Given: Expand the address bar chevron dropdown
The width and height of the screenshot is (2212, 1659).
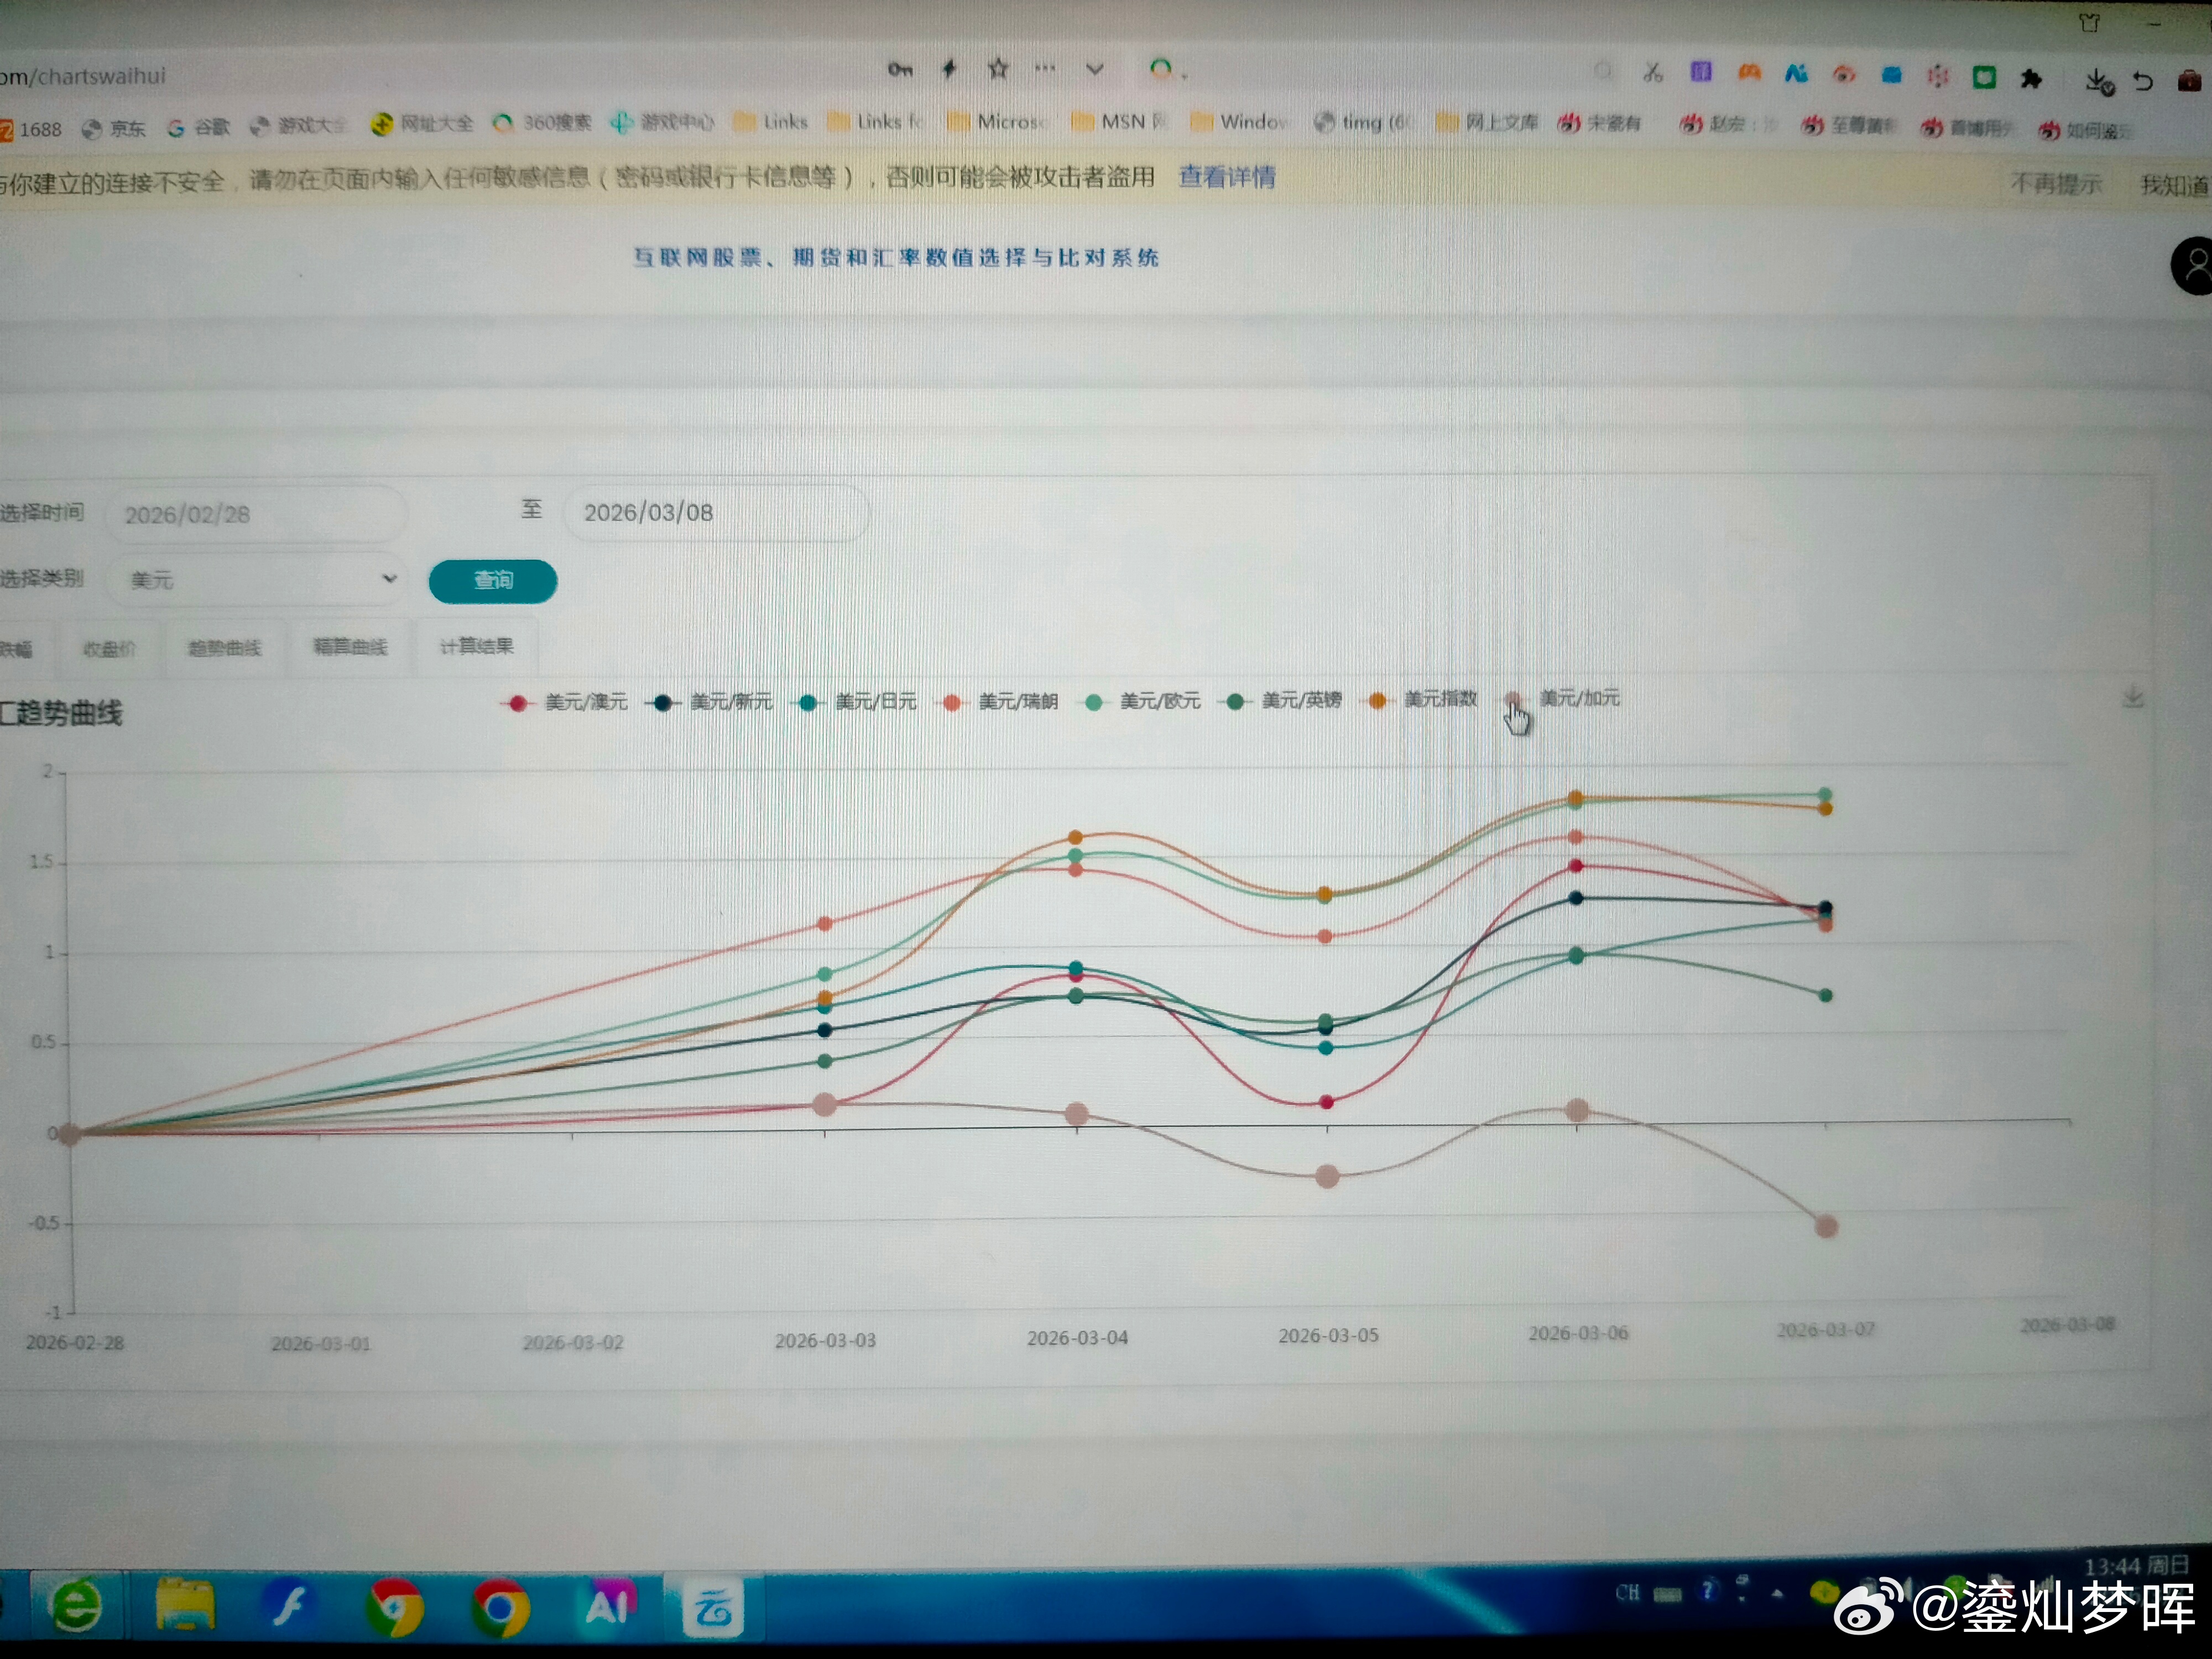Looking at the screenshot, I should point(1094,69).
